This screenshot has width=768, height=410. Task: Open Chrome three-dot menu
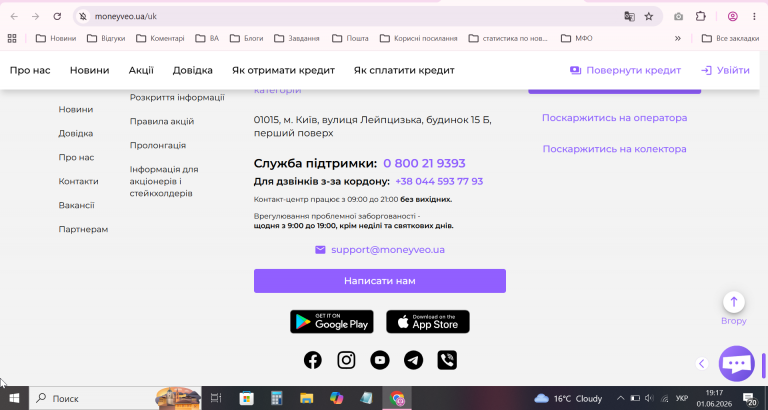tap(754, 16)
